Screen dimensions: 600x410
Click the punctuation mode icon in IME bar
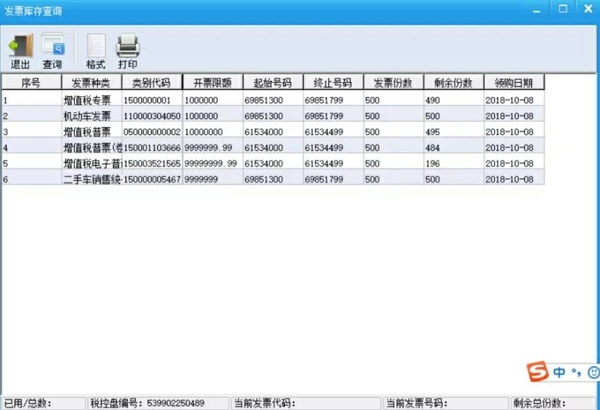(575, 373)
